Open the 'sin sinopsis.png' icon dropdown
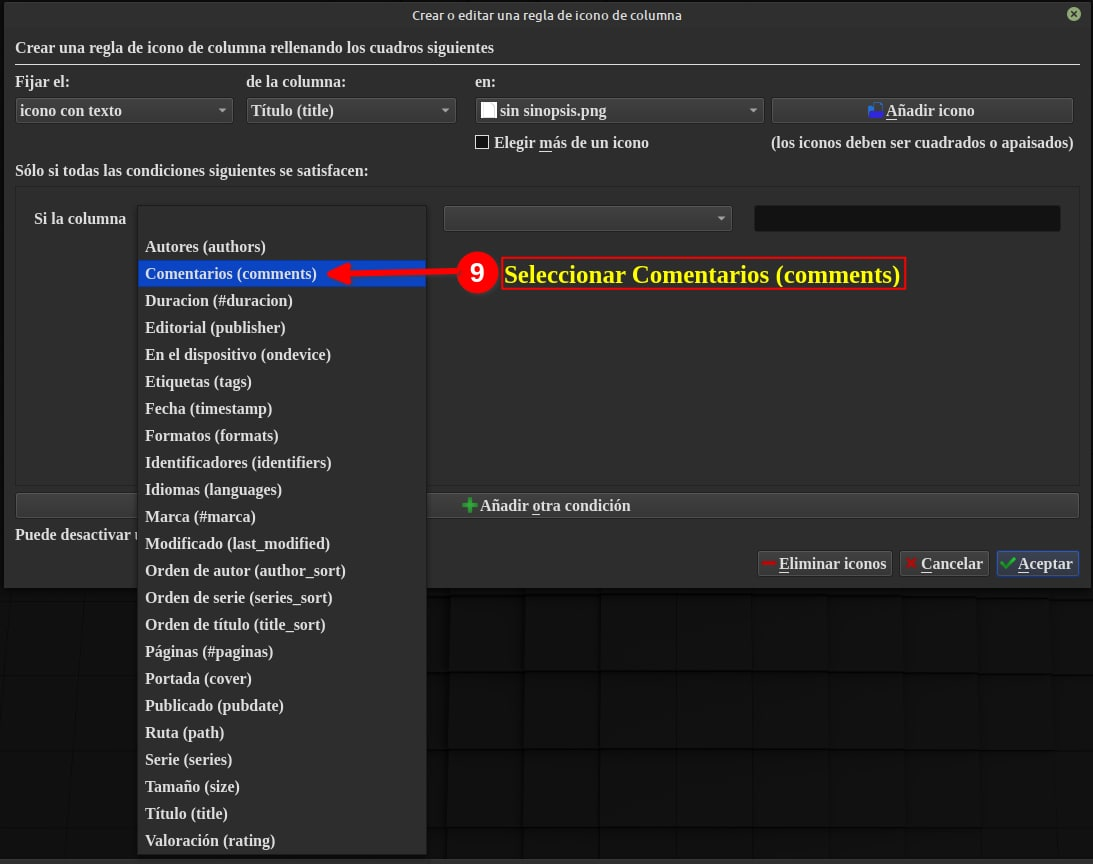This screenshot has height=864, width=1093. pos(618,111)
